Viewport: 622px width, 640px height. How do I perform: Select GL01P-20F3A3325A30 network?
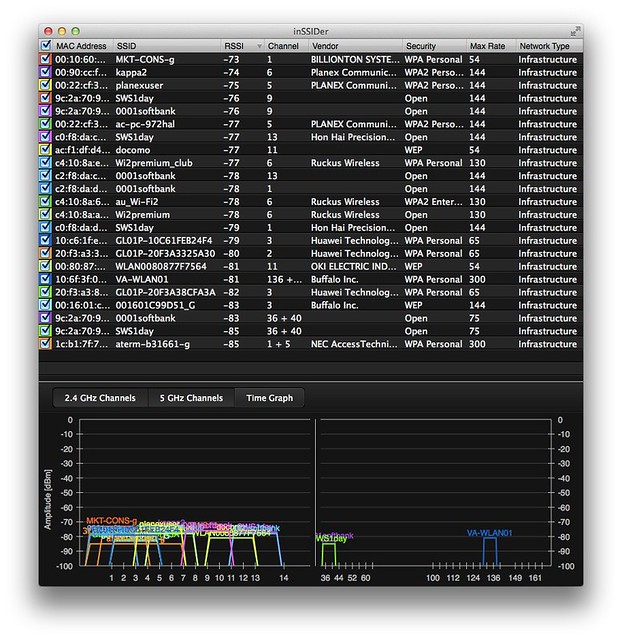coord(311,253)
